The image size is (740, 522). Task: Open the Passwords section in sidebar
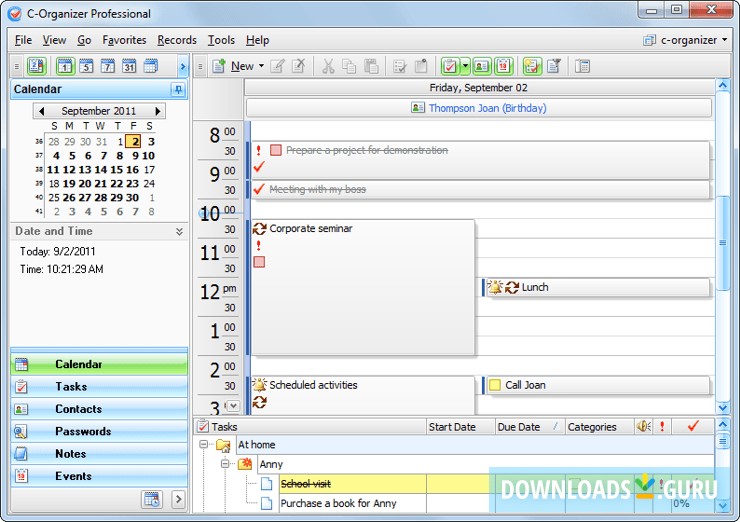(99, 431)
